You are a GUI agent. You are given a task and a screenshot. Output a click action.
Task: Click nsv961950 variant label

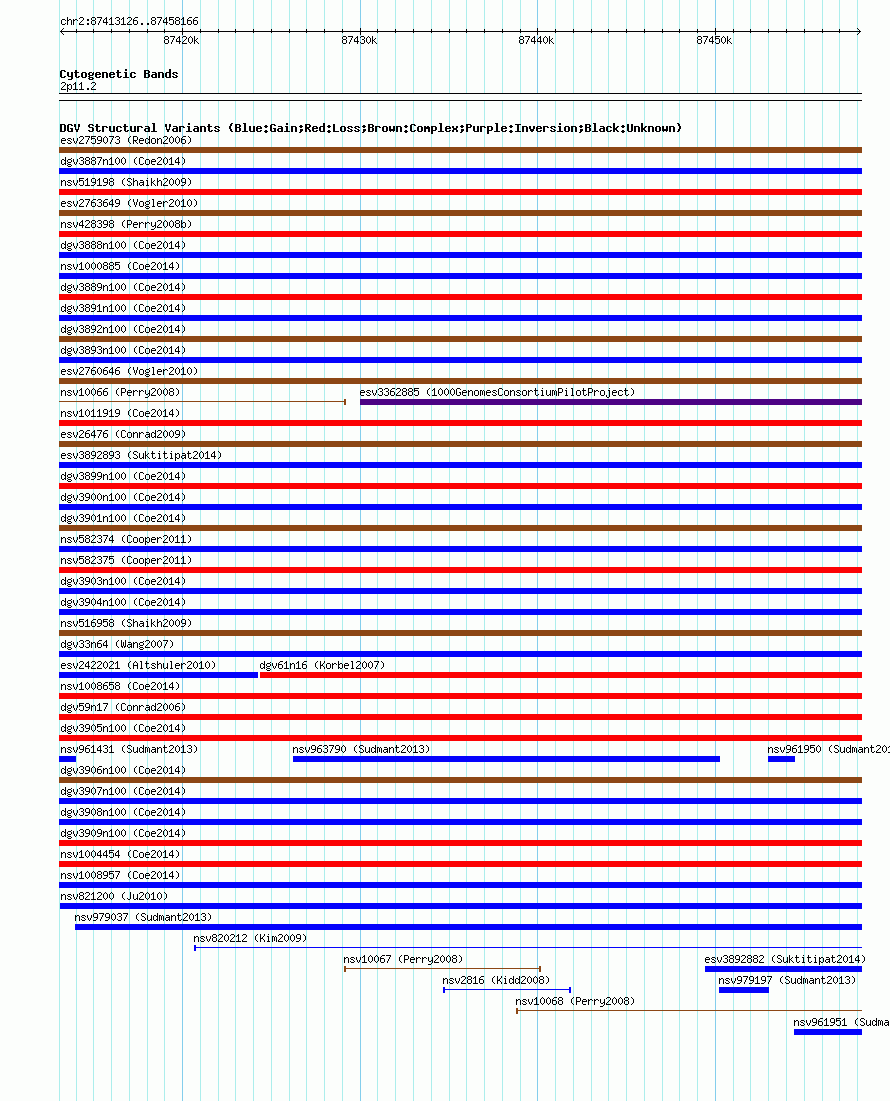tap(828, 751)
